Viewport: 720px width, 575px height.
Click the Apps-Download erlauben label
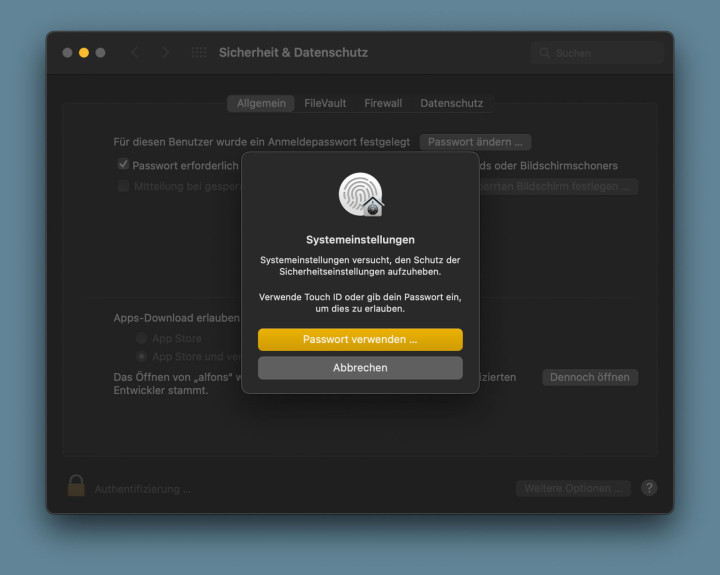[176, 318]
